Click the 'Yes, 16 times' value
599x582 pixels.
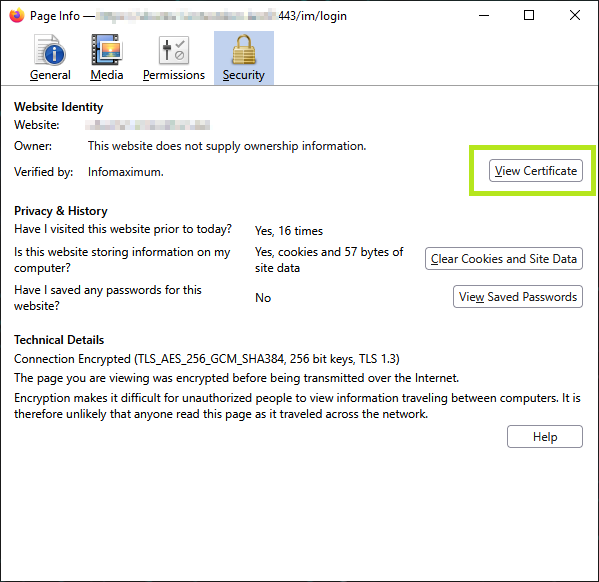[x=289, y=231]
